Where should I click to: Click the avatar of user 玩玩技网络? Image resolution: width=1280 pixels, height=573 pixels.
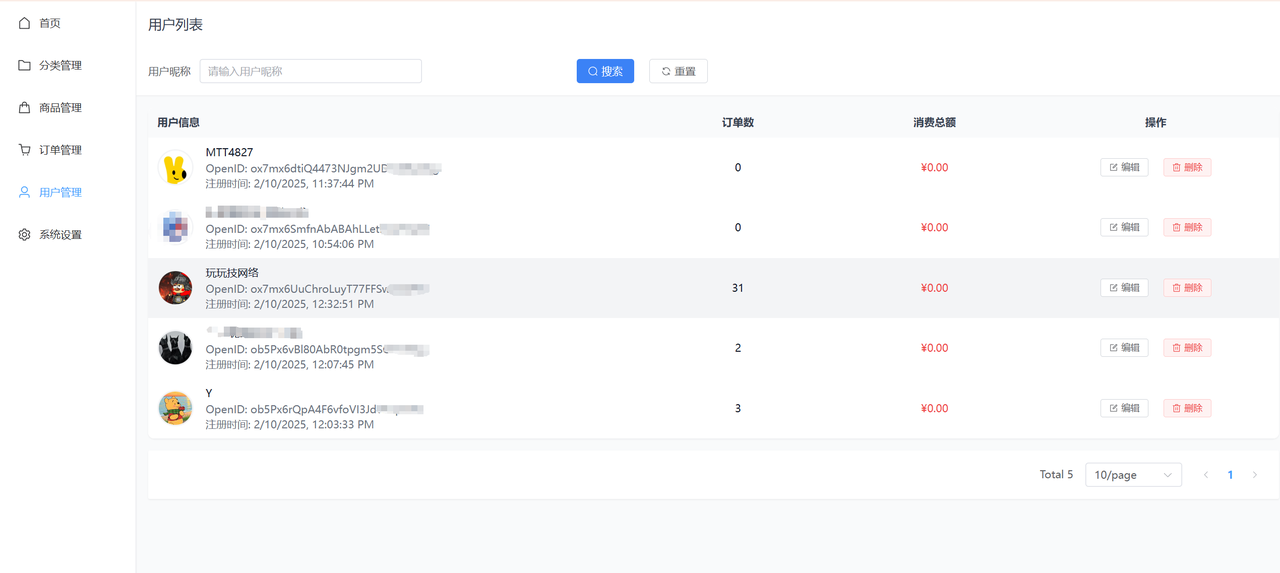point(175,288)
